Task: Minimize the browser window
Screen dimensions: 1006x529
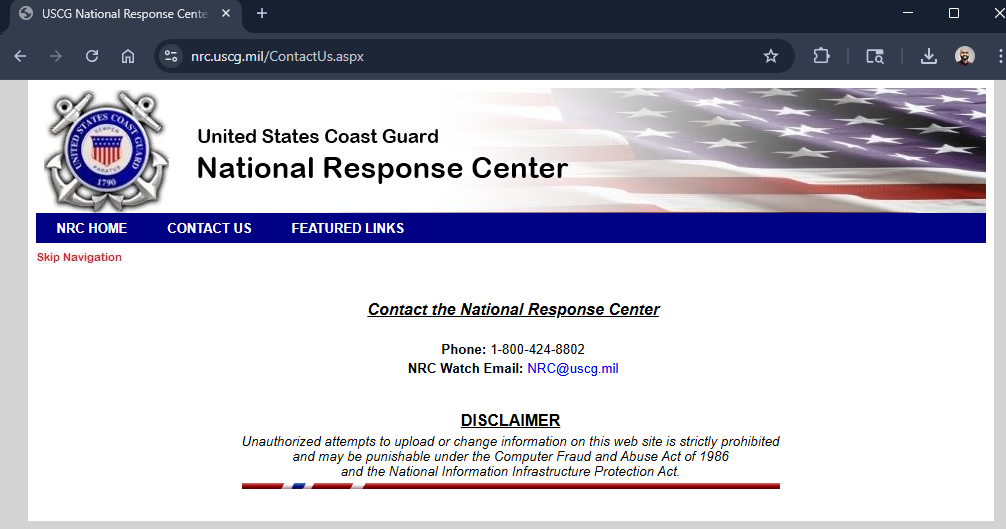Action: point(908,13)
